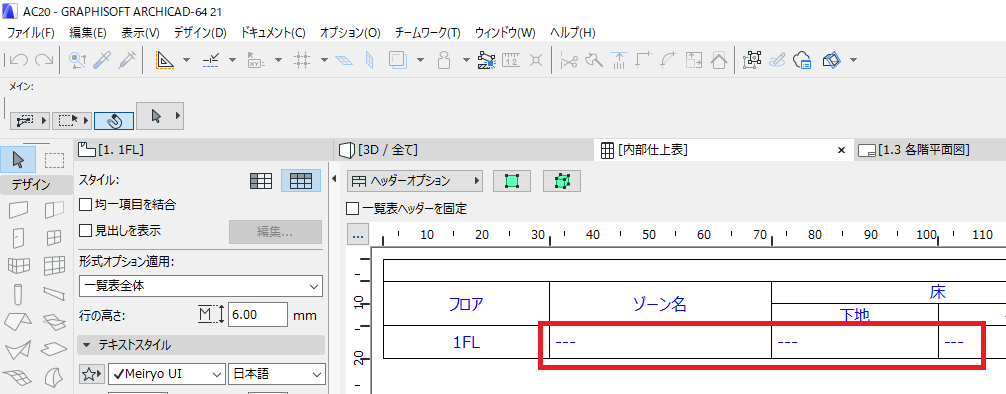Image resolution: width=1006 pixels, height=394 pixels.
Task: Click the Fillet curved arrow icon
Action: (669, 60)
